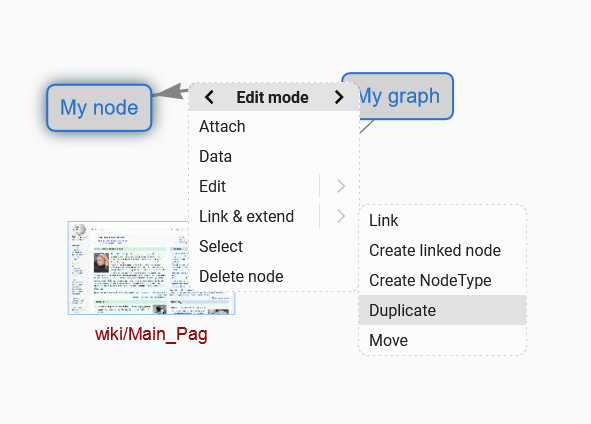
Task: Click Select in the context menu
Action: tap(274, 246)
